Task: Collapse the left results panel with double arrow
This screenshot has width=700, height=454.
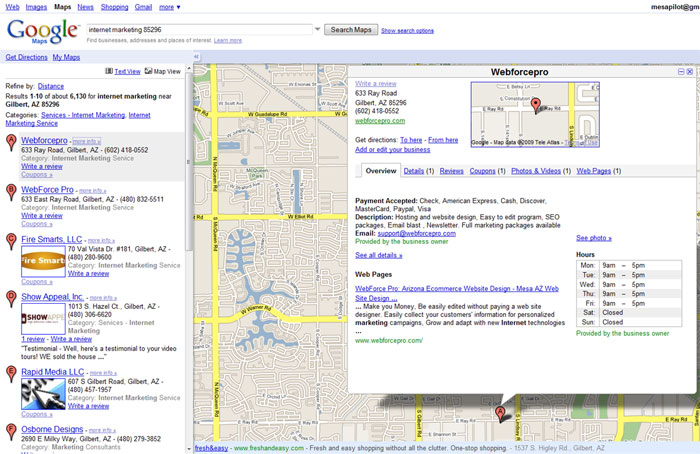Action: 196,57
